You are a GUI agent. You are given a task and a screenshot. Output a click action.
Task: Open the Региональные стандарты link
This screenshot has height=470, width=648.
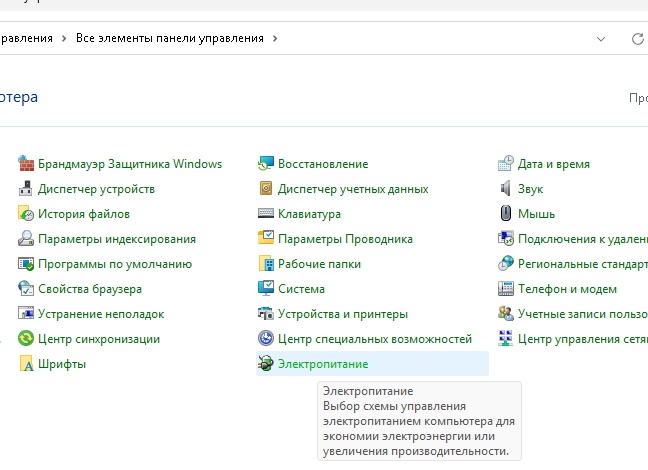[x=583, y=264]
